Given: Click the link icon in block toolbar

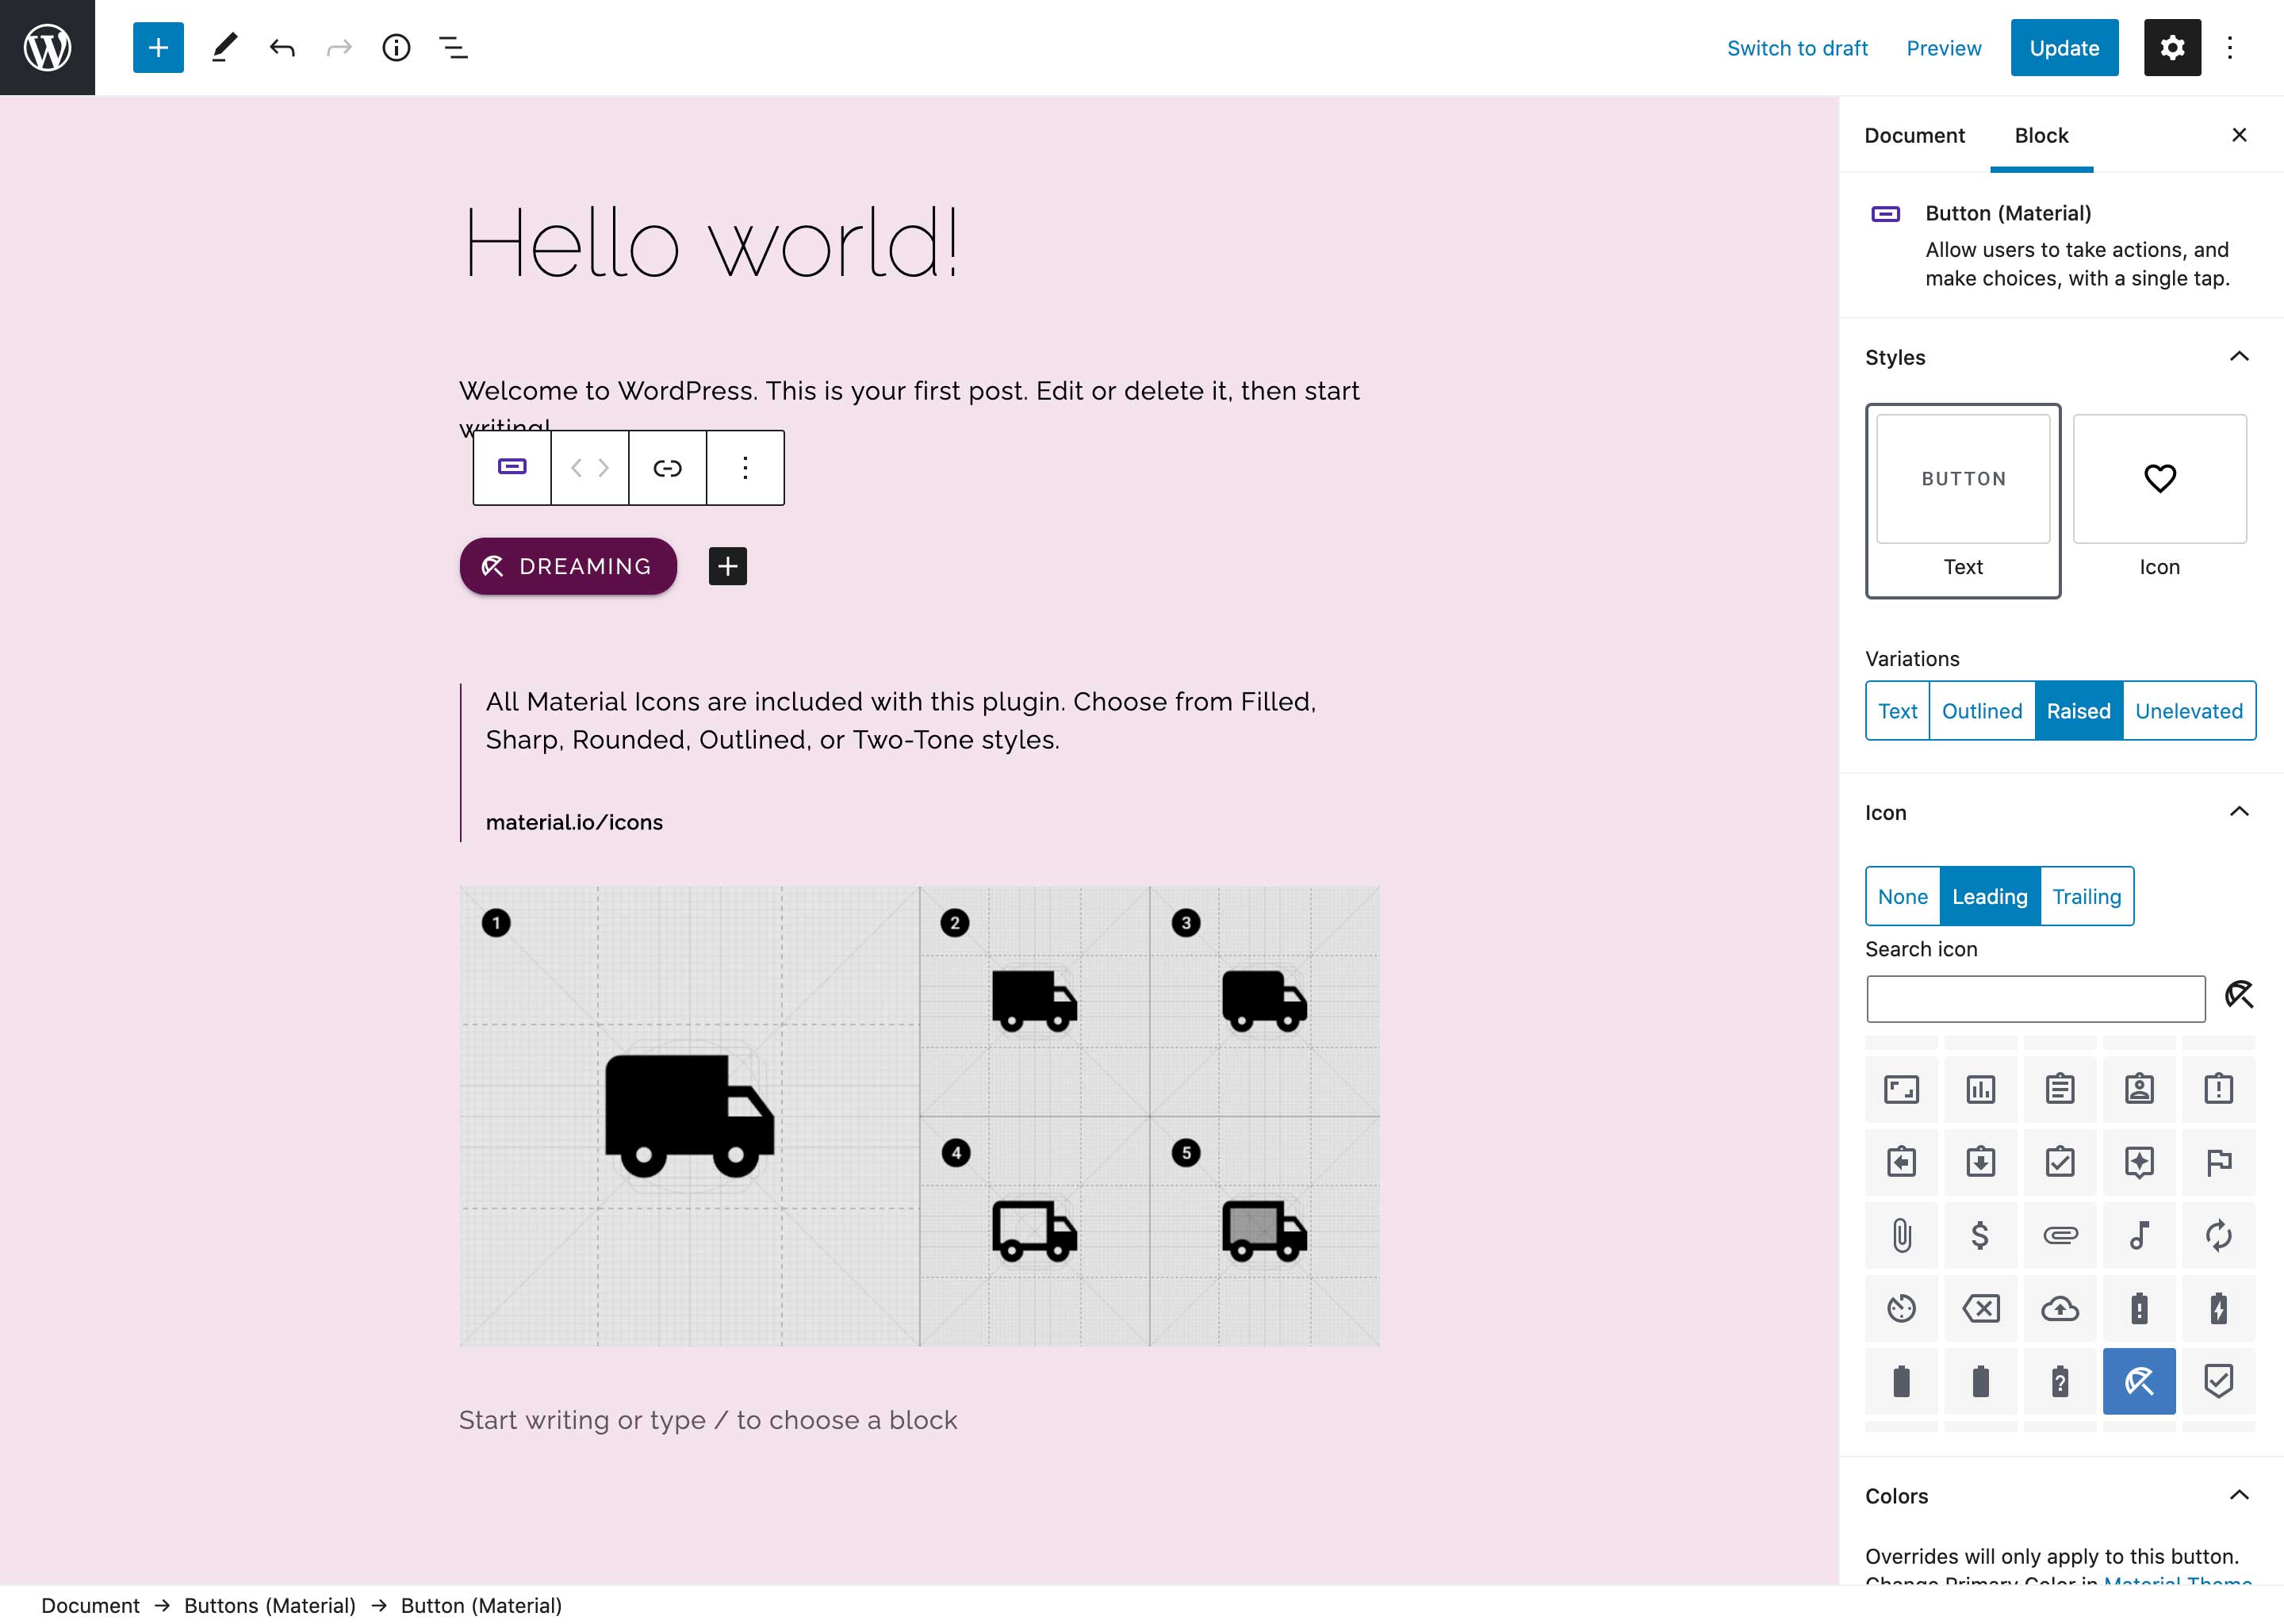Looking at the screenshot, I should [x=667, y=467].
